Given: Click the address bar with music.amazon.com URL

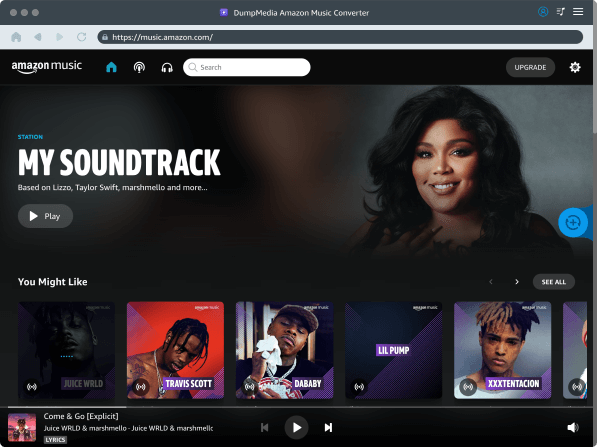Looking at the screenshot, I should tap(340, 37).
